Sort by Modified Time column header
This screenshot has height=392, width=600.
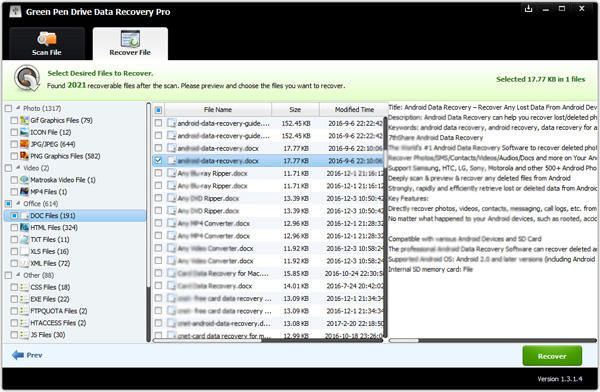coord(354,109)
